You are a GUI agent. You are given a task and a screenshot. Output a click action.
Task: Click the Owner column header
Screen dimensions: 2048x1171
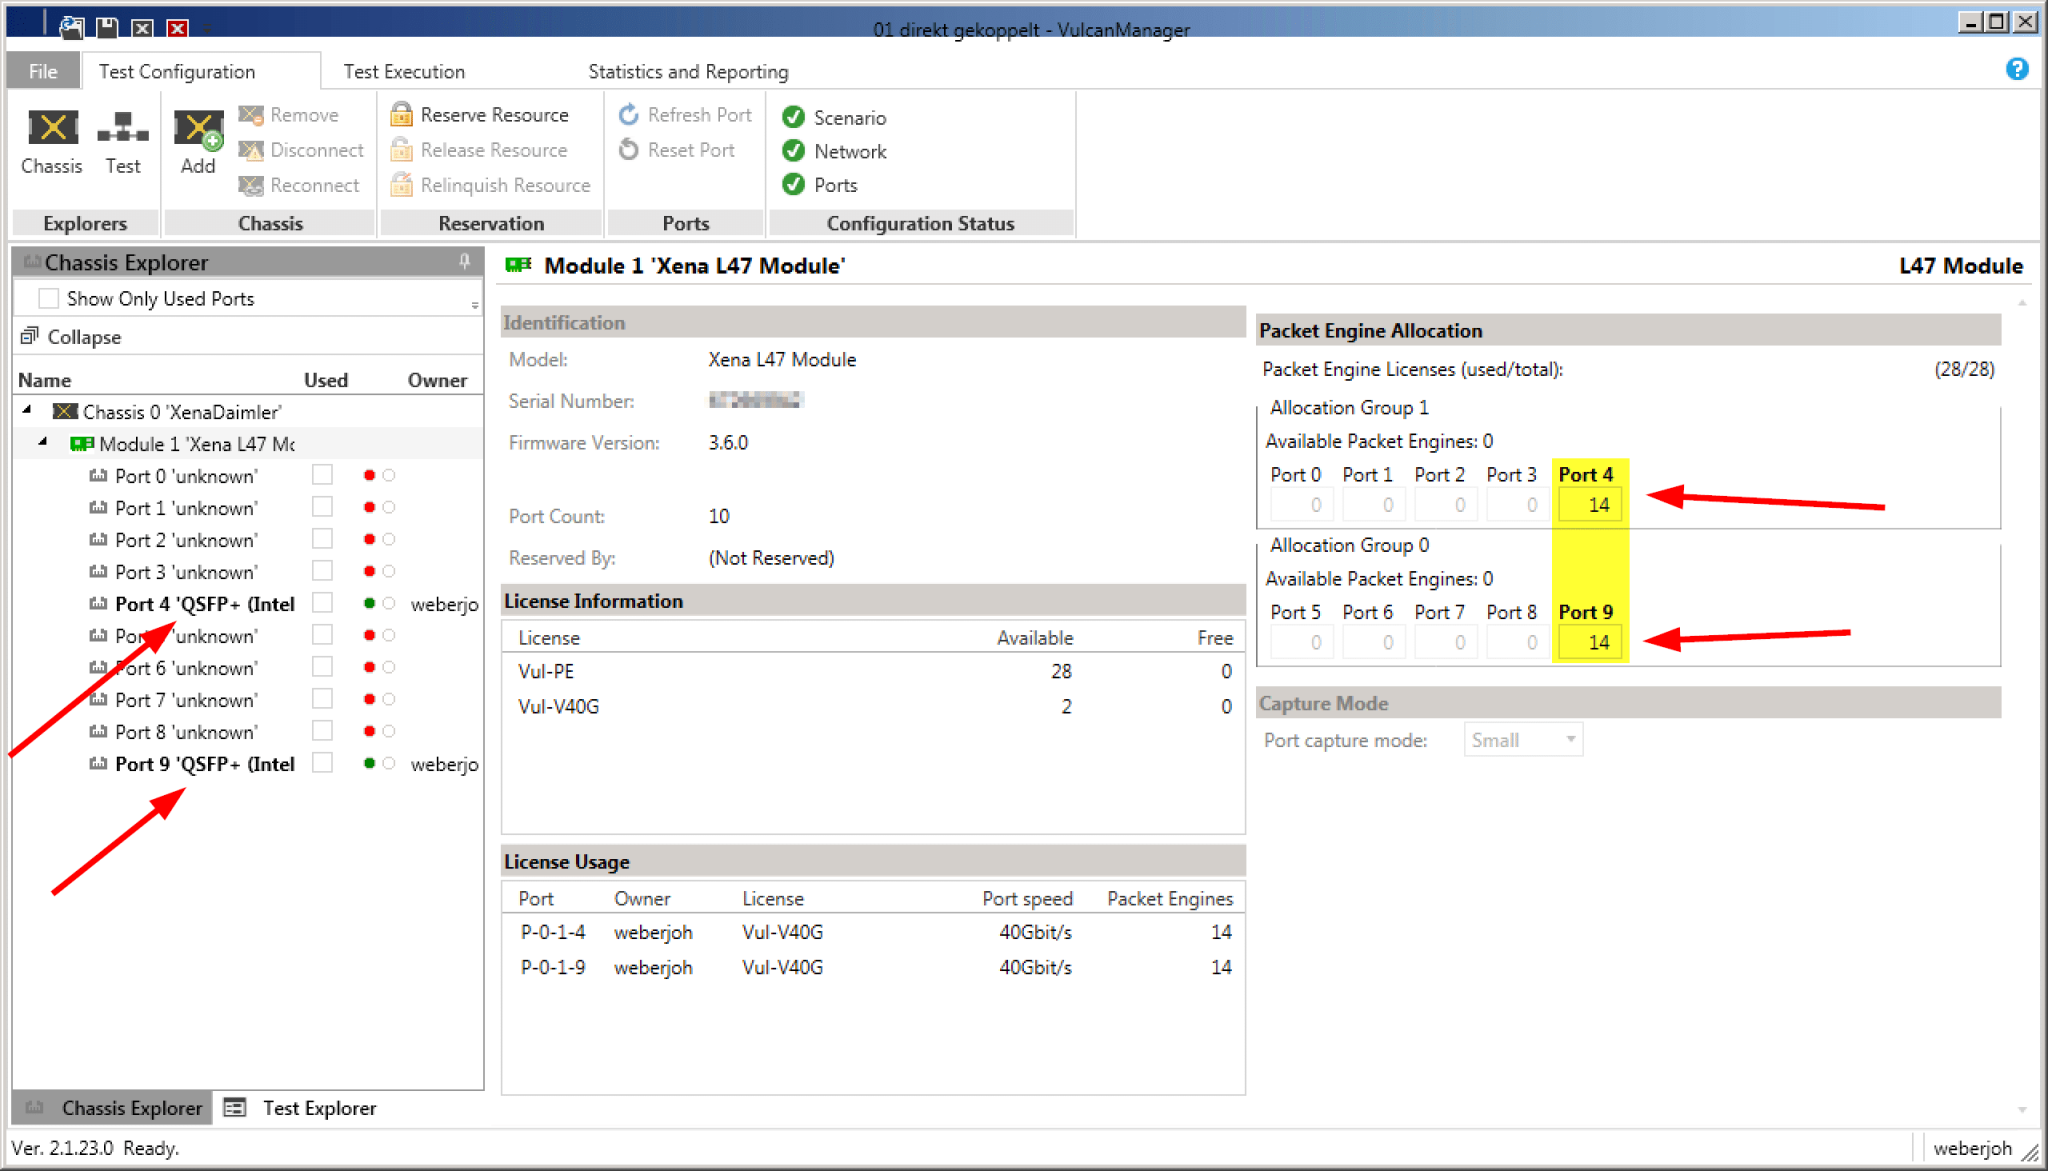(x=437, y=380)
